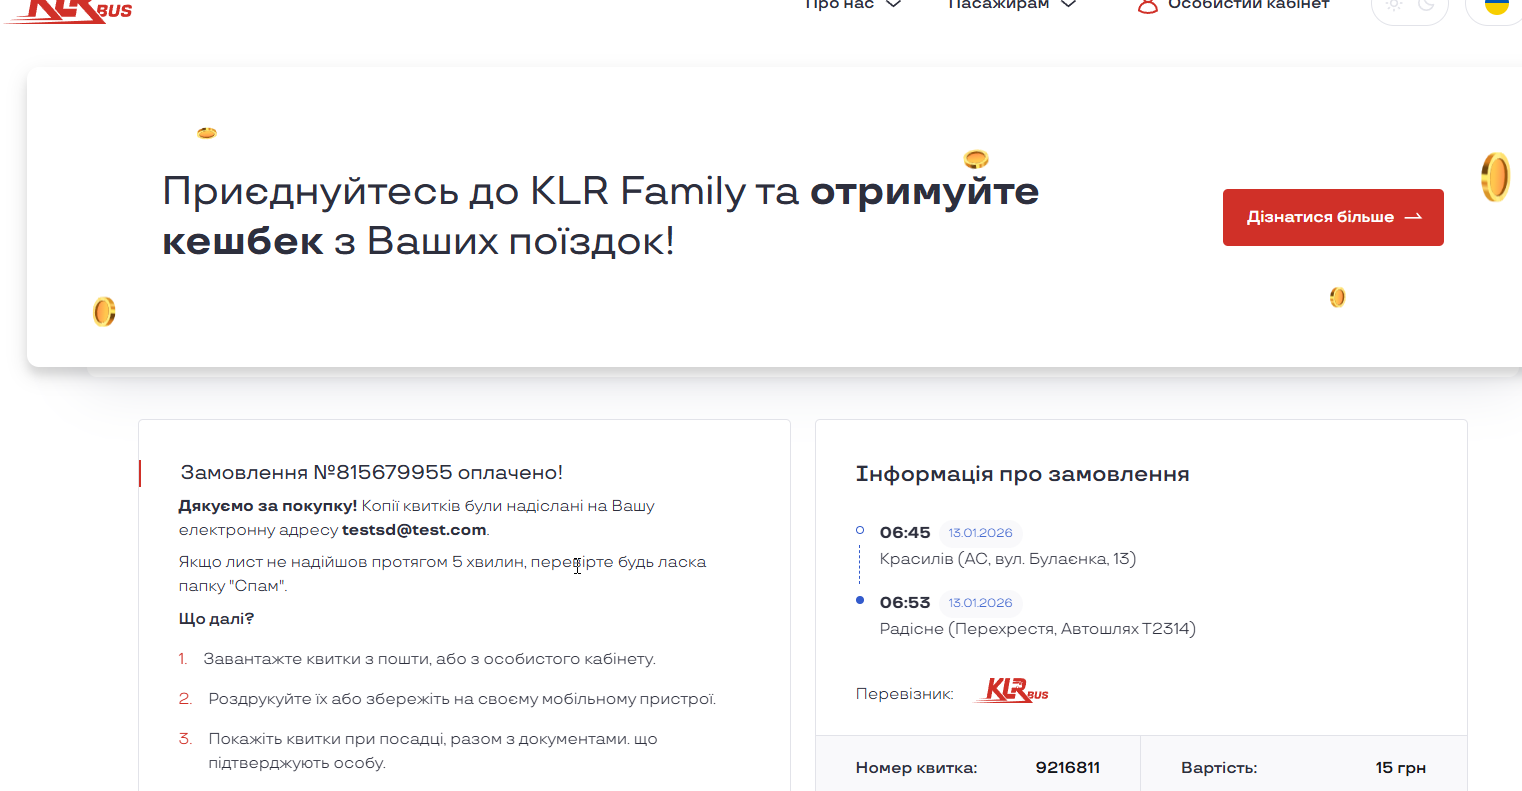Viewport: 1522px width, 791px height.
Task: Click the KLR Family cashback banner headline
Action: [x=601, y=215]
